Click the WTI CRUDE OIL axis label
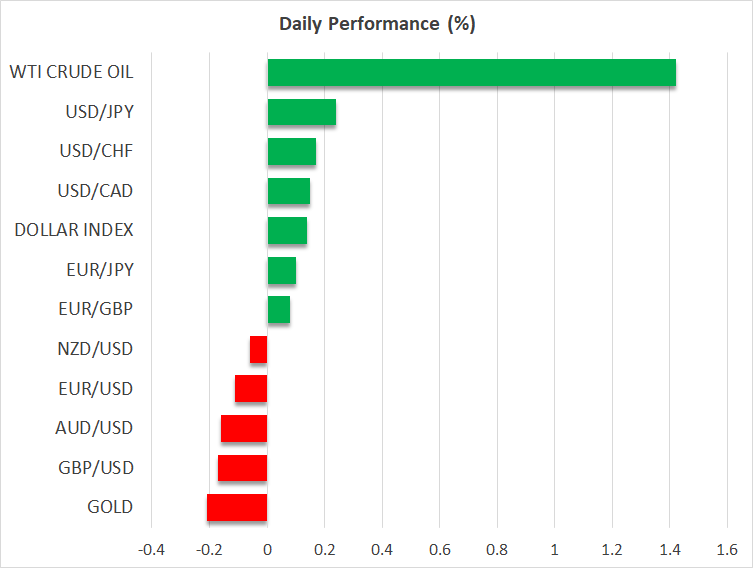This screenshot has width=753, height=568. (x=71, y=72)
